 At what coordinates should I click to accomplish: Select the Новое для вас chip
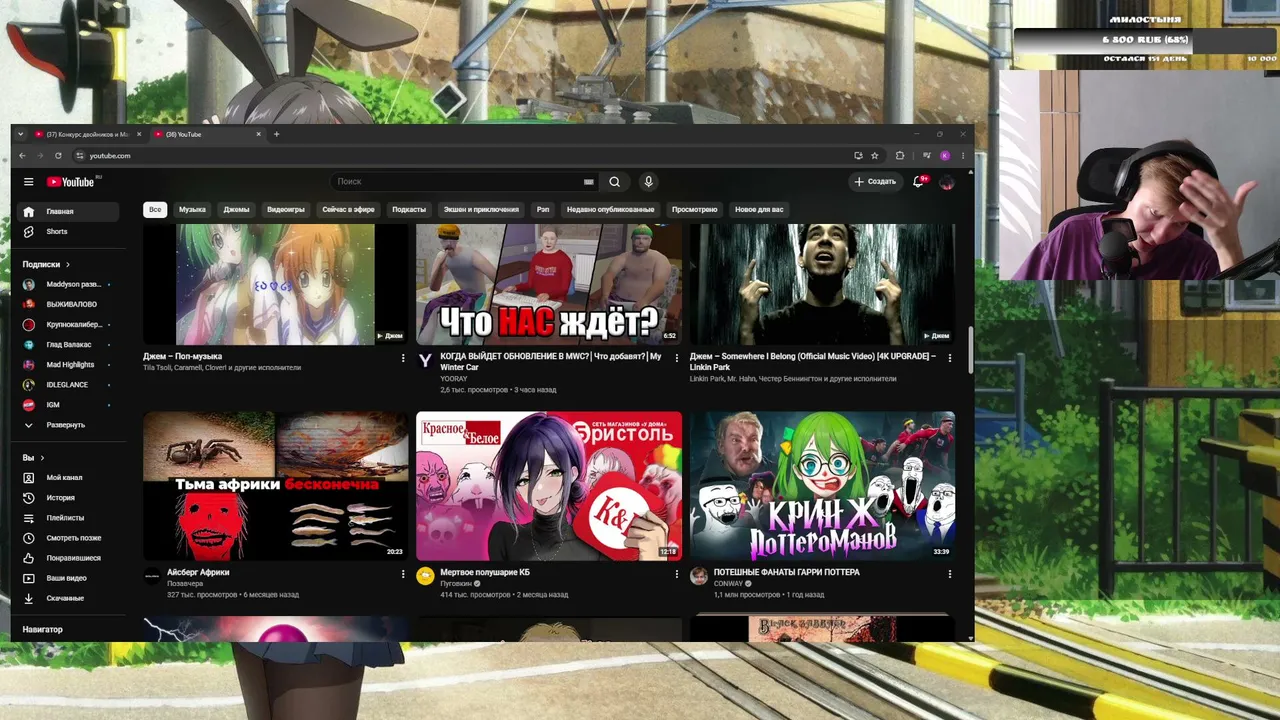coord(759,210)
